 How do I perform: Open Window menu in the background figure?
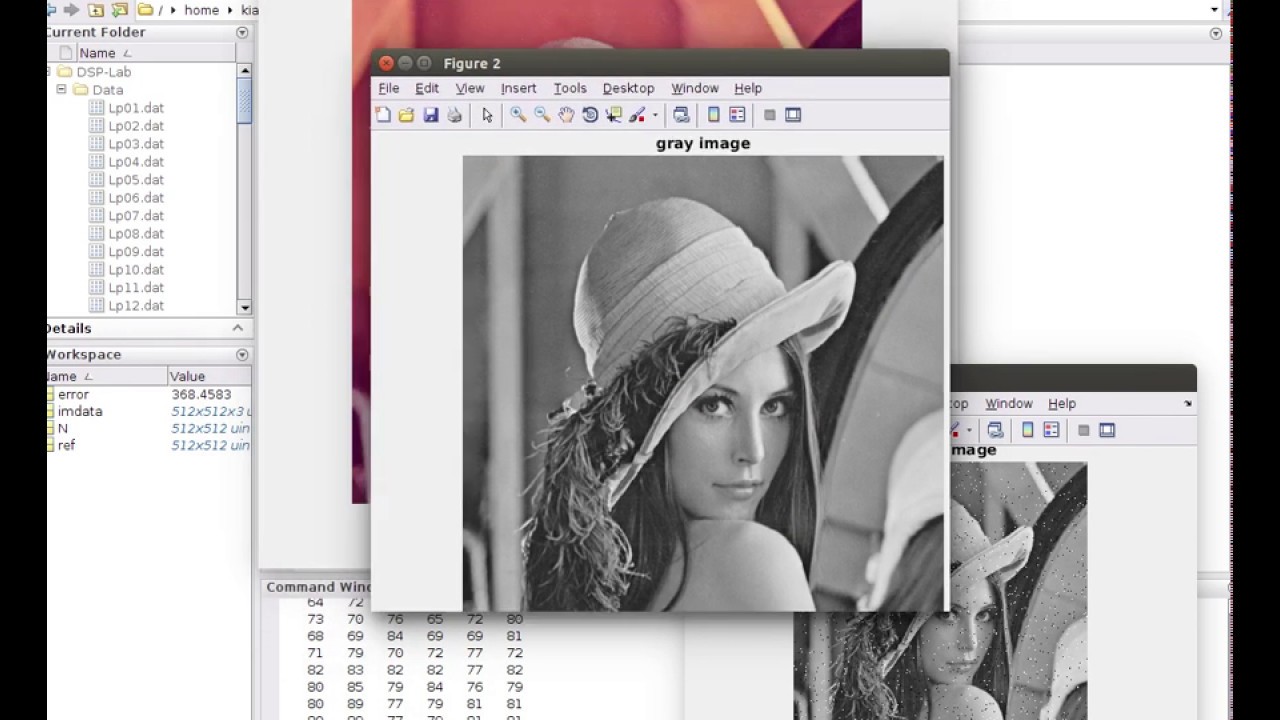(x=1009, y=403)
